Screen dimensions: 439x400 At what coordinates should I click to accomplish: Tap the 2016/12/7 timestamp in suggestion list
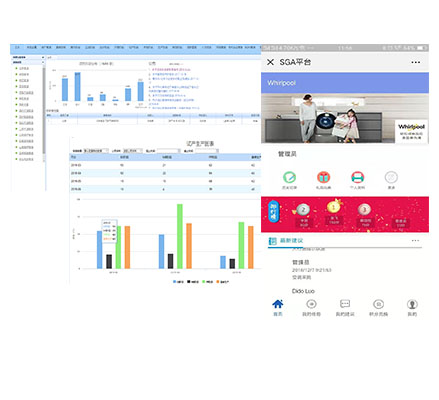[312, 270]
